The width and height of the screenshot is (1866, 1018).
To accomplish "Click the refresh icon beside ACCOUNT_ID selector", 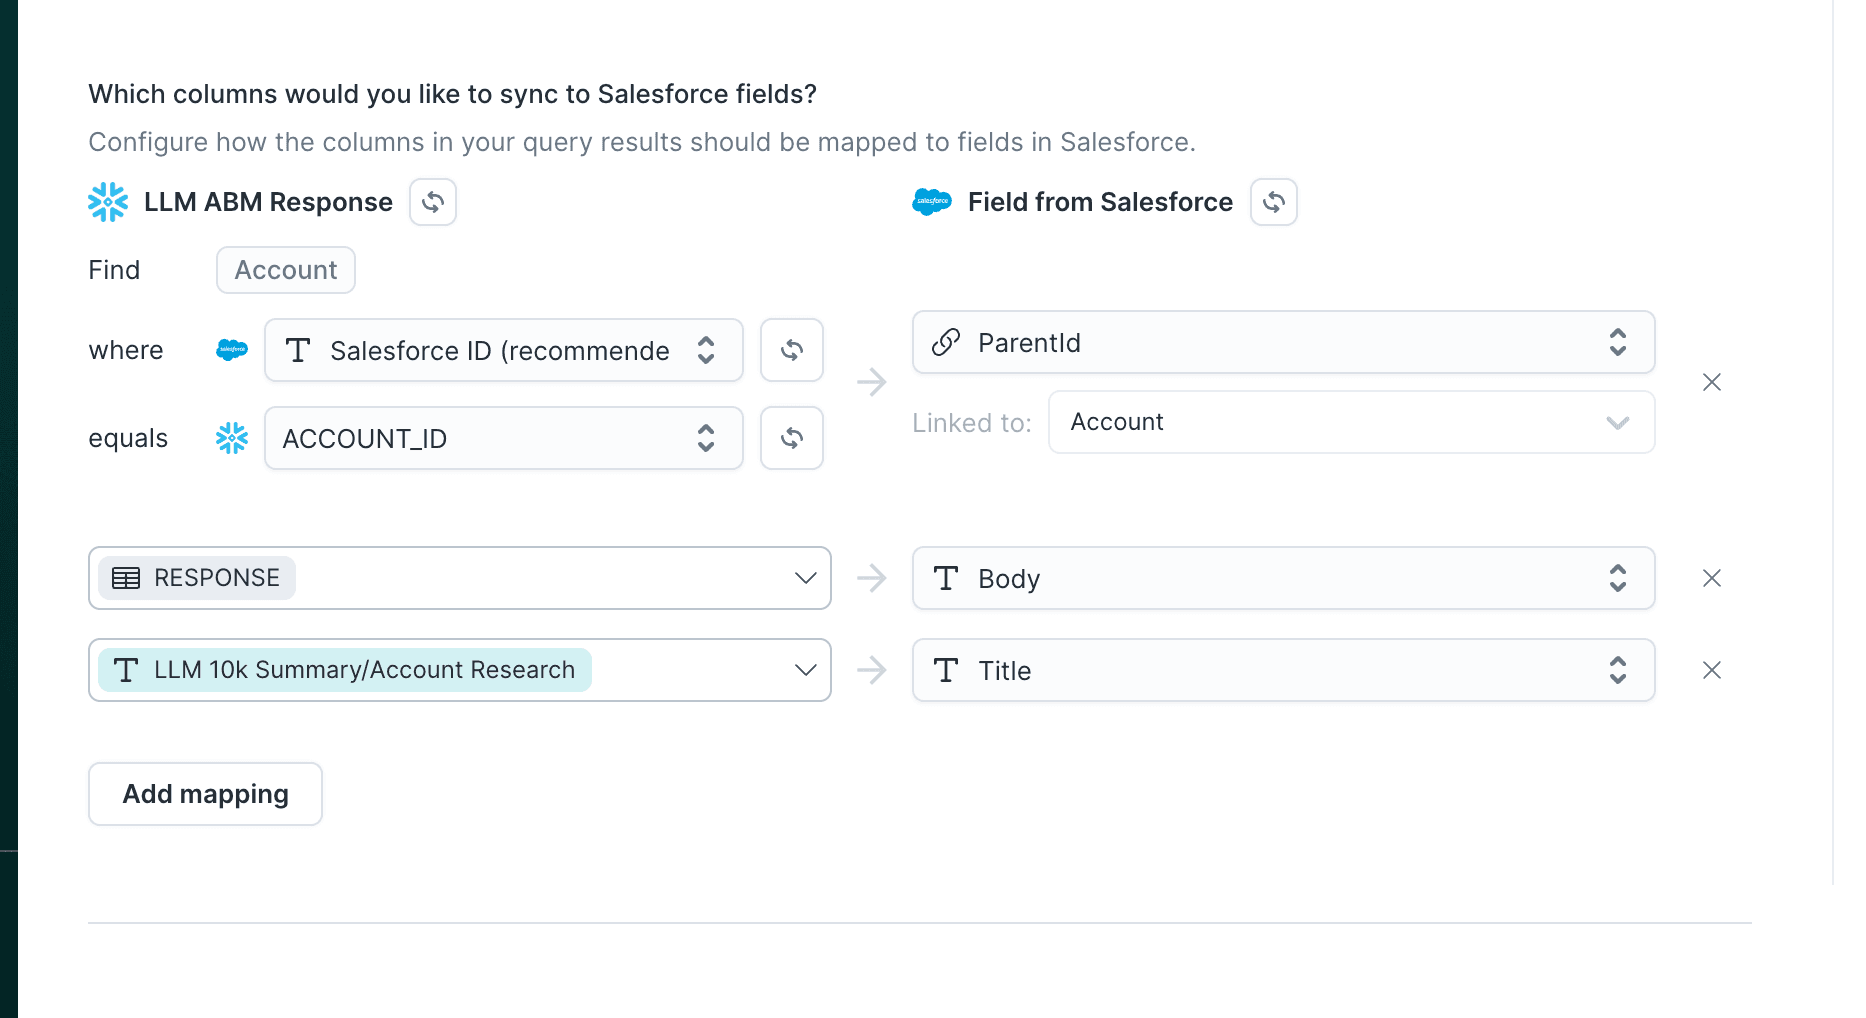I will pos(791,438).
